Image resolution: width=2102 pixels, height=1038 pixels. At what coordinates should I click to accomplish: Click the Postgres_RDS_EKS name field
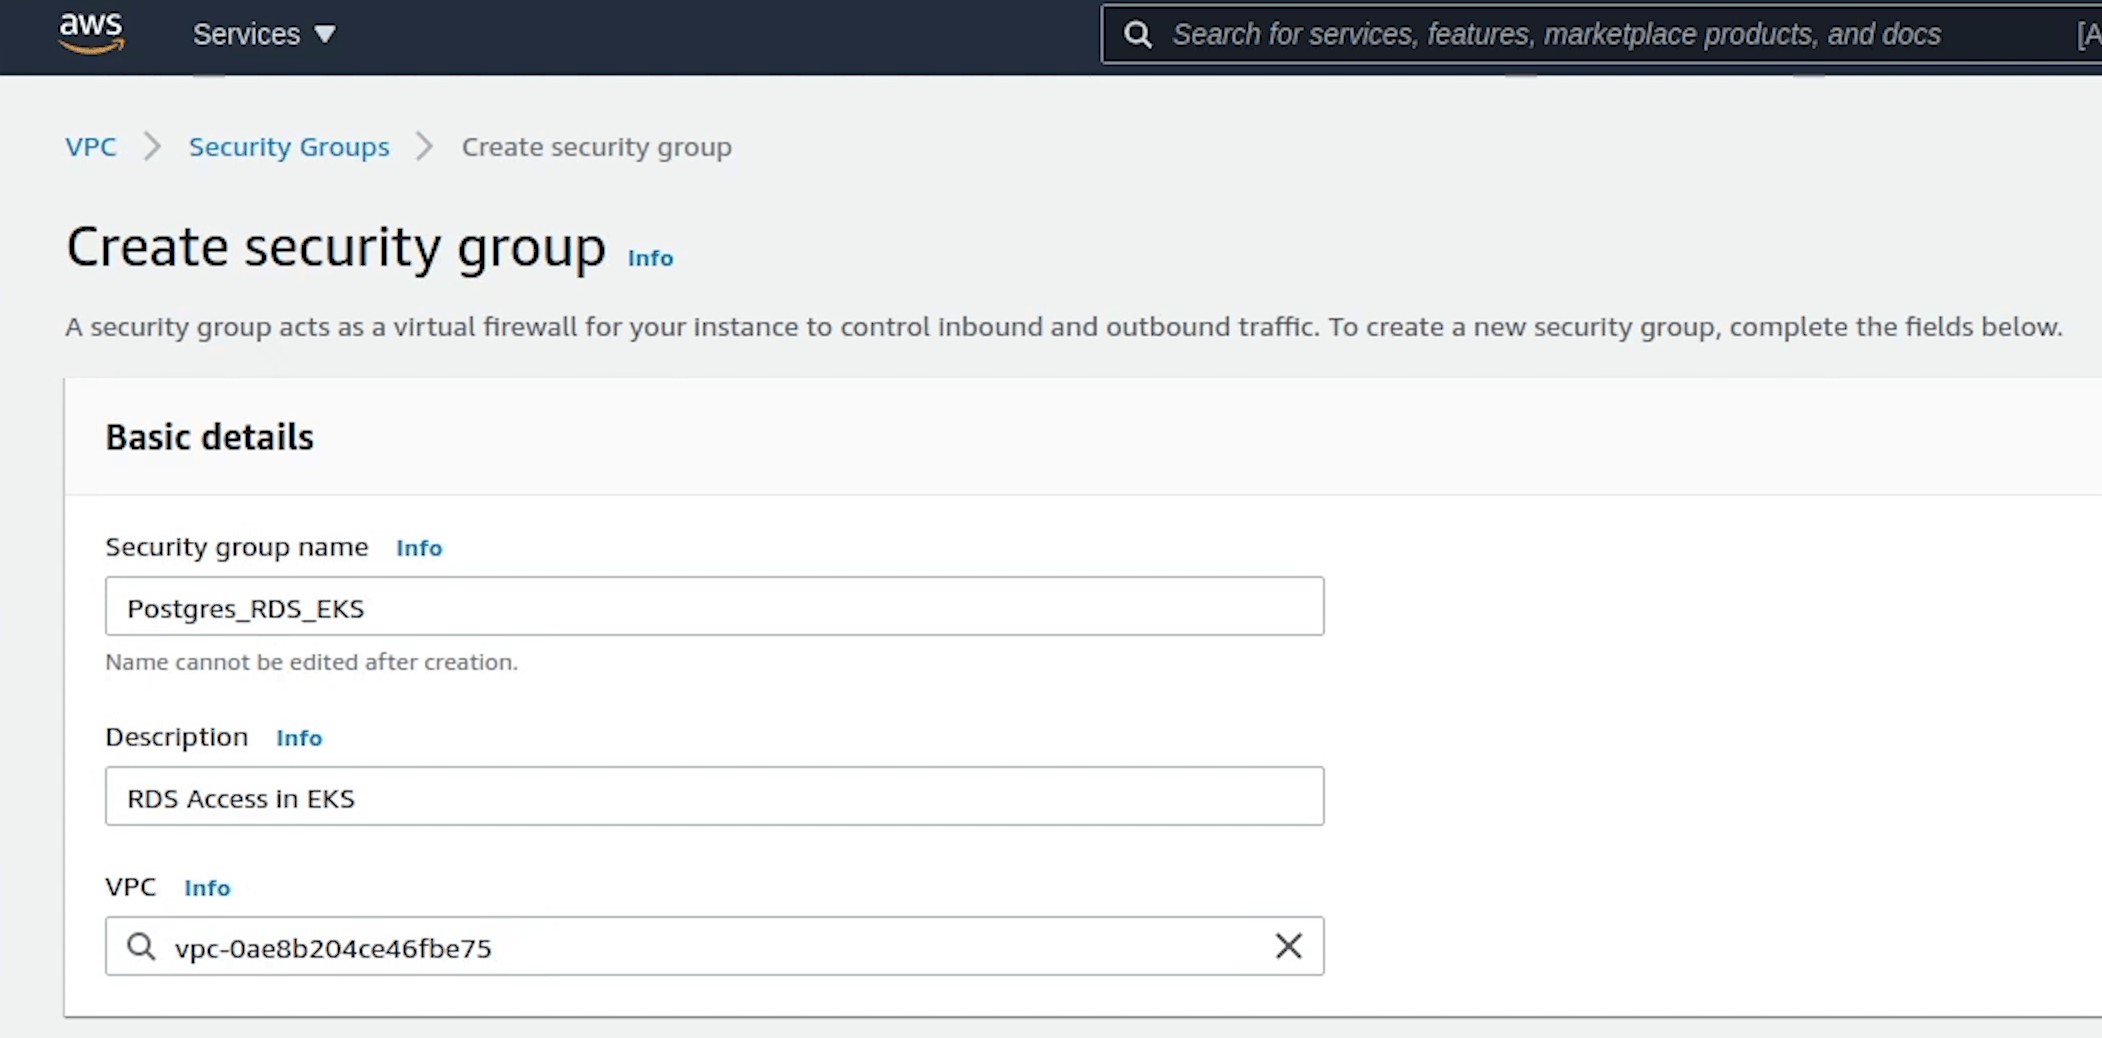[714, 607]
